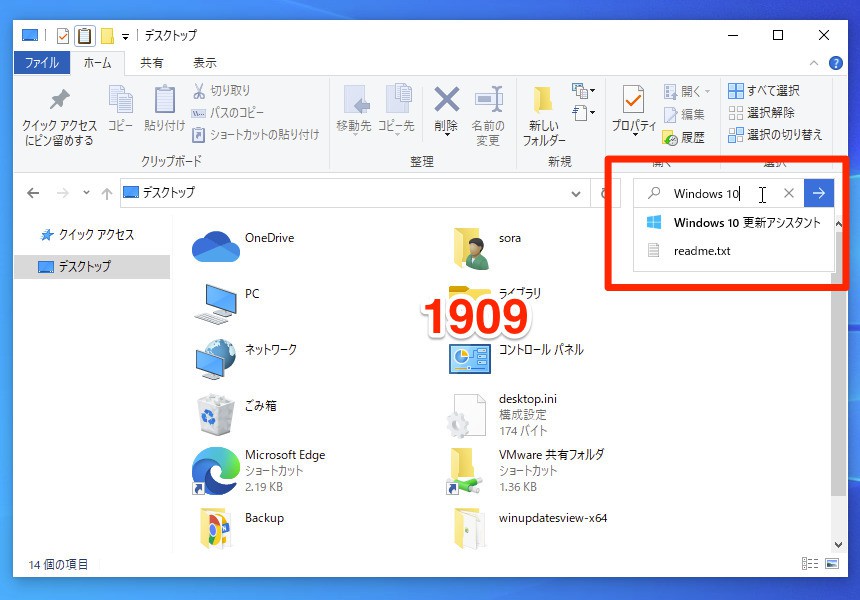Open the File (ファイル) tab
Image resolution: width=860 pixels, height=600 pixels.
[42, 63]
